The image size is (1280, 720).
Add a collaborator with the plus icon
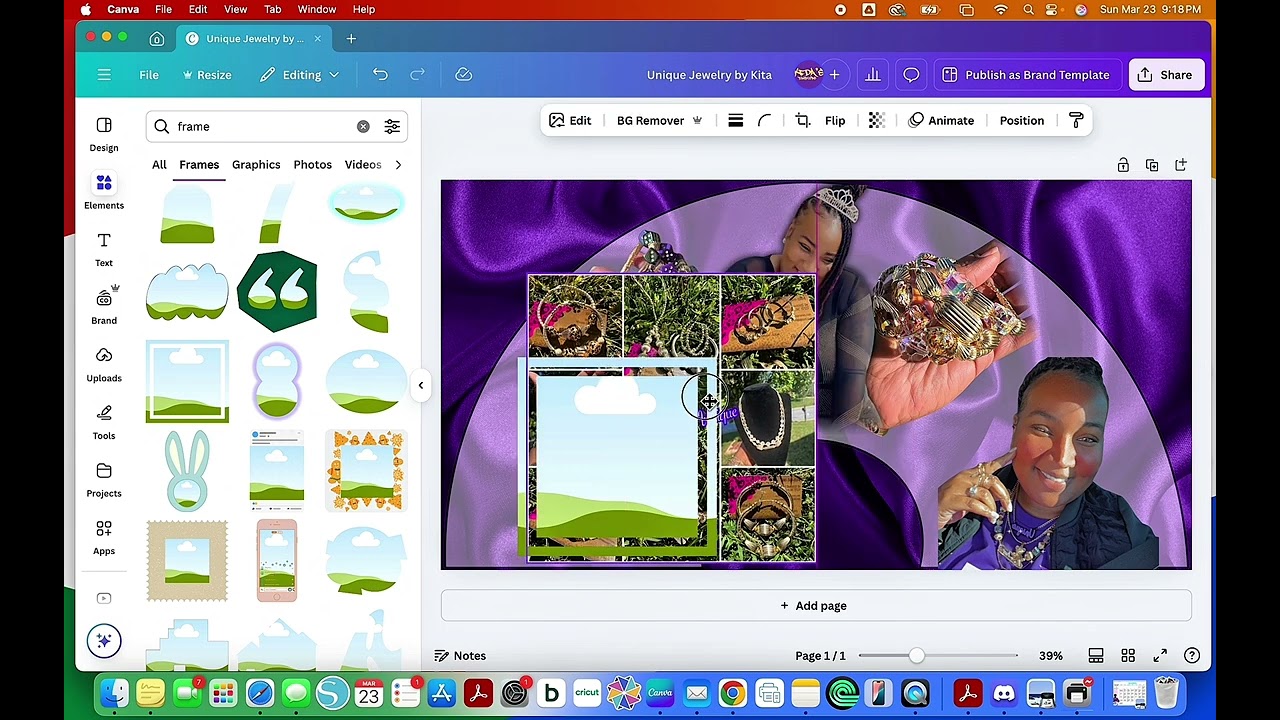coord(834,75)
